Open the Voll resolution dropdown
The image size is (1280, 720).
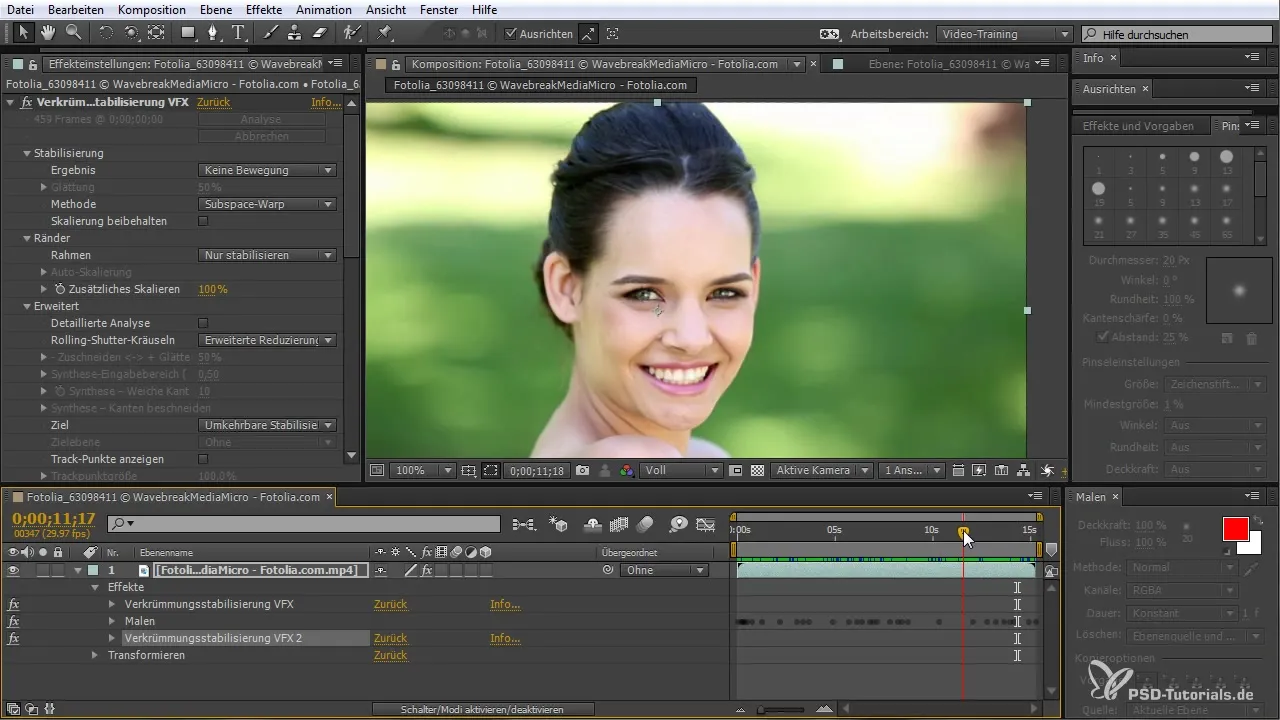point(682,470)
